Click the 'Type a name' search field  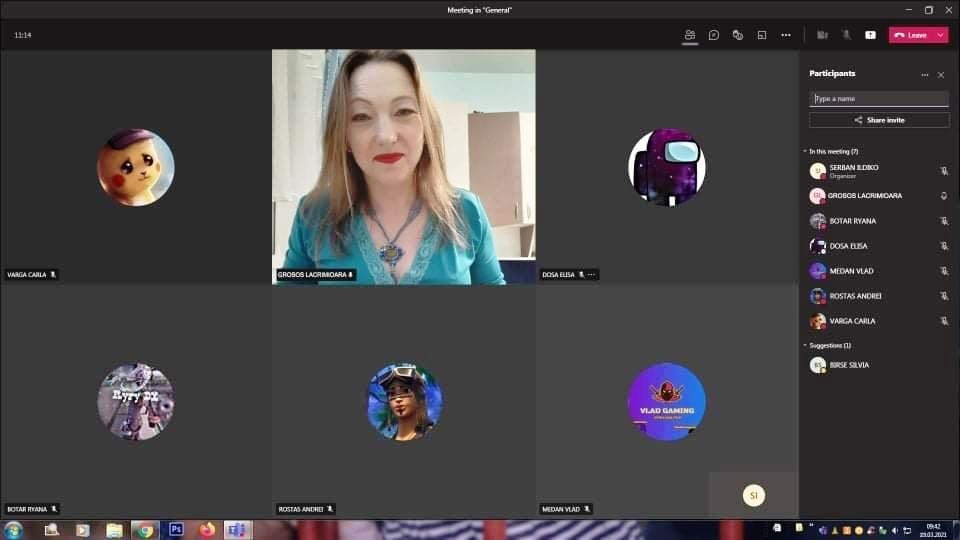(x=879, y=99)
